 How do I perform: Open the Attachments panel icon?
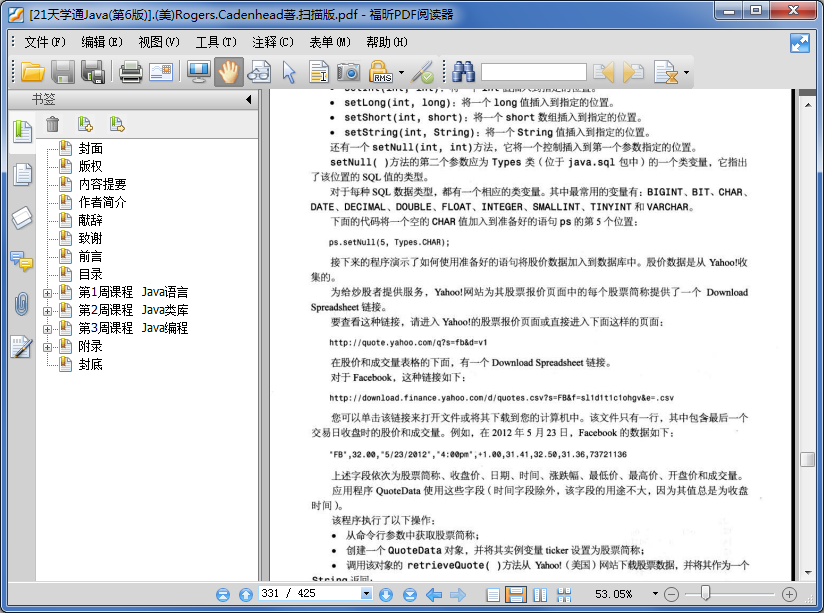[22, 302]
